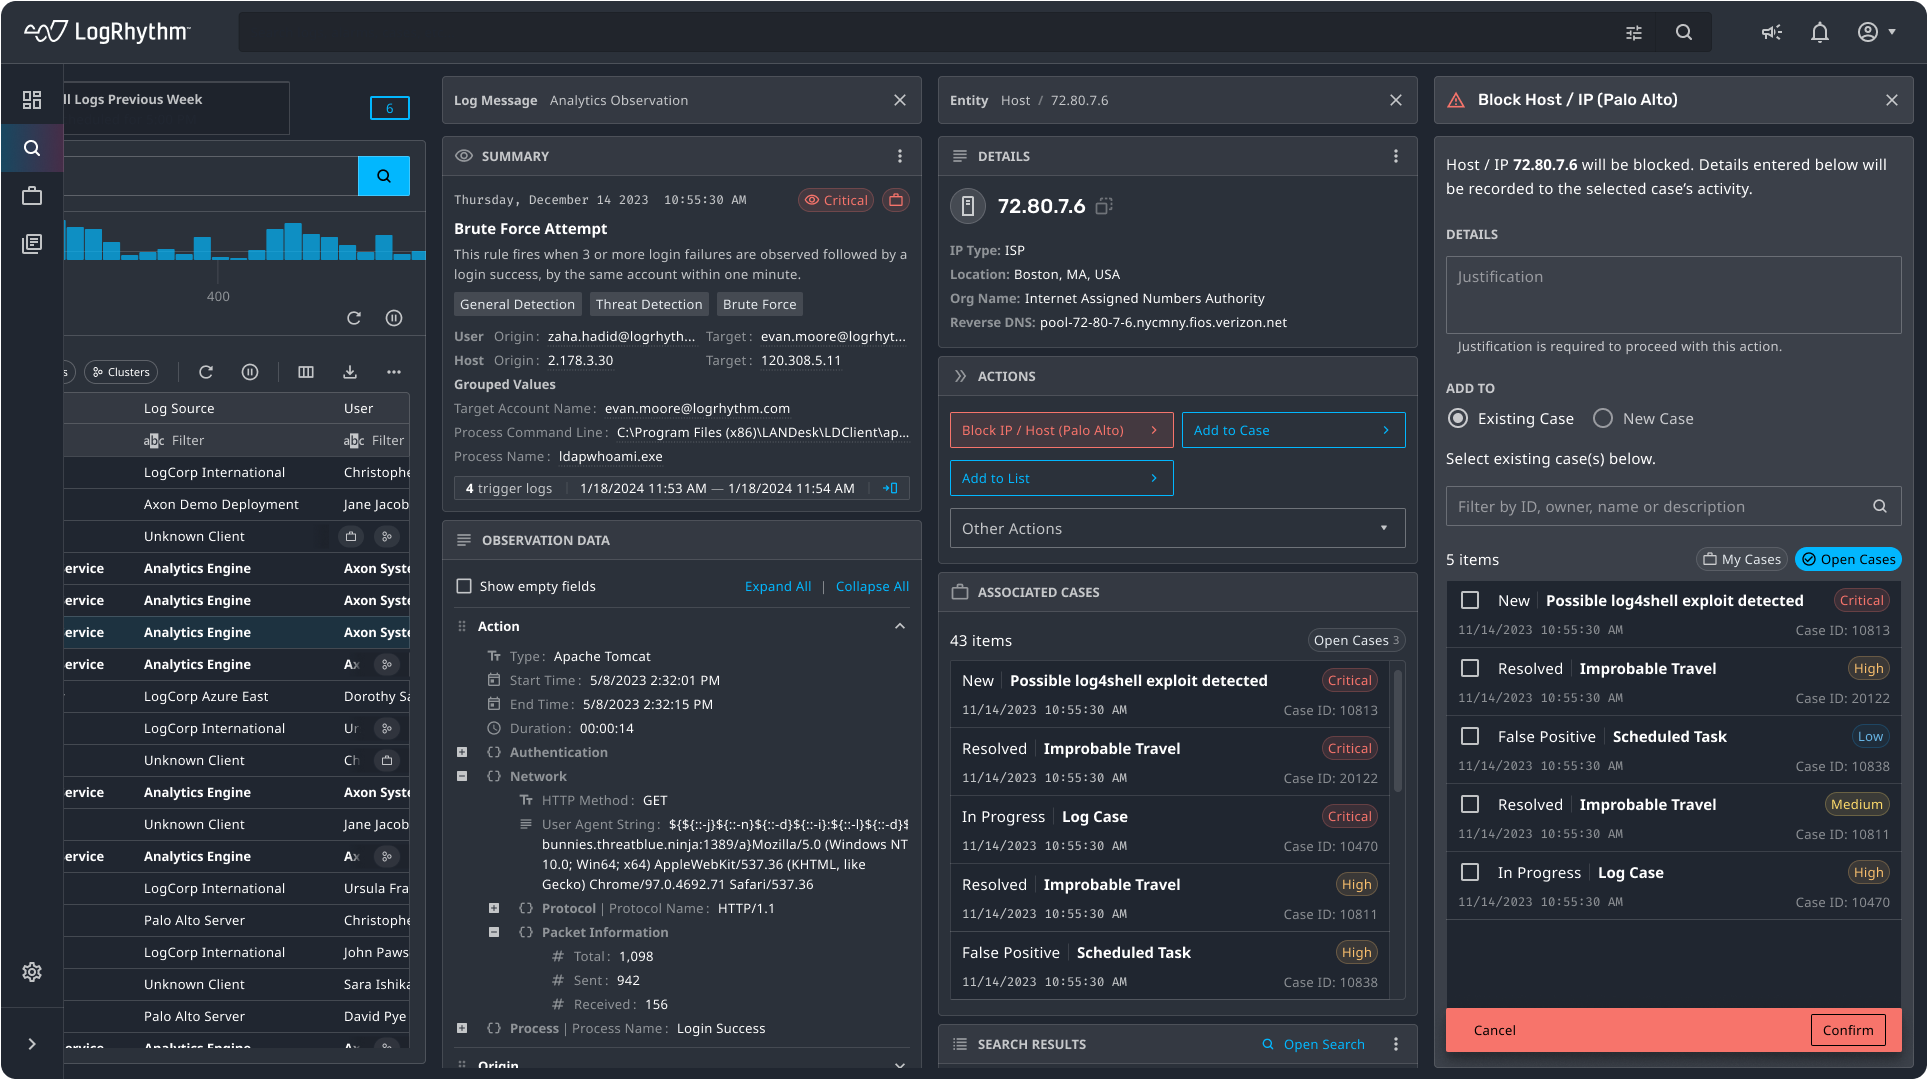1928x1080 pixels.
Task: Open search filter sliders icon in top bar
Action: tap(1634, 33)
